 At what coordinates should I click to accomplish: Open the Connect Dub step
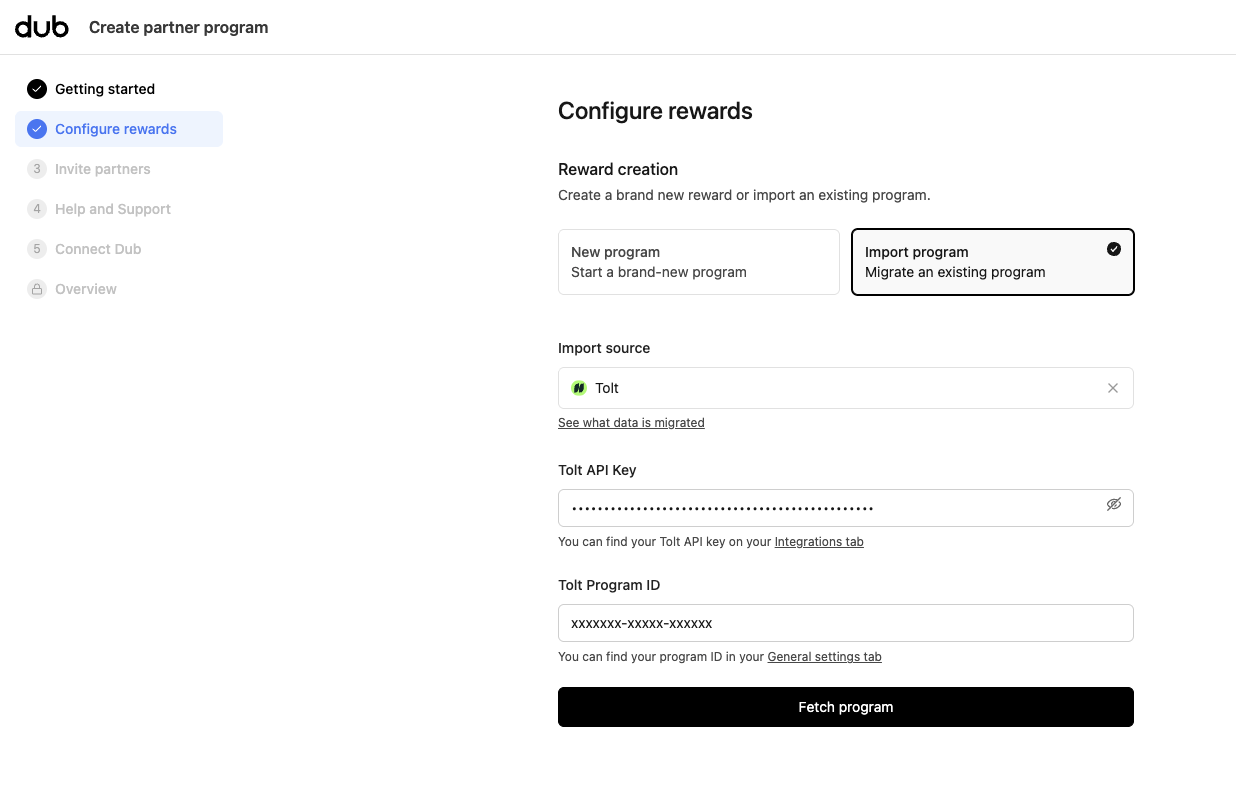coord(98,249)
